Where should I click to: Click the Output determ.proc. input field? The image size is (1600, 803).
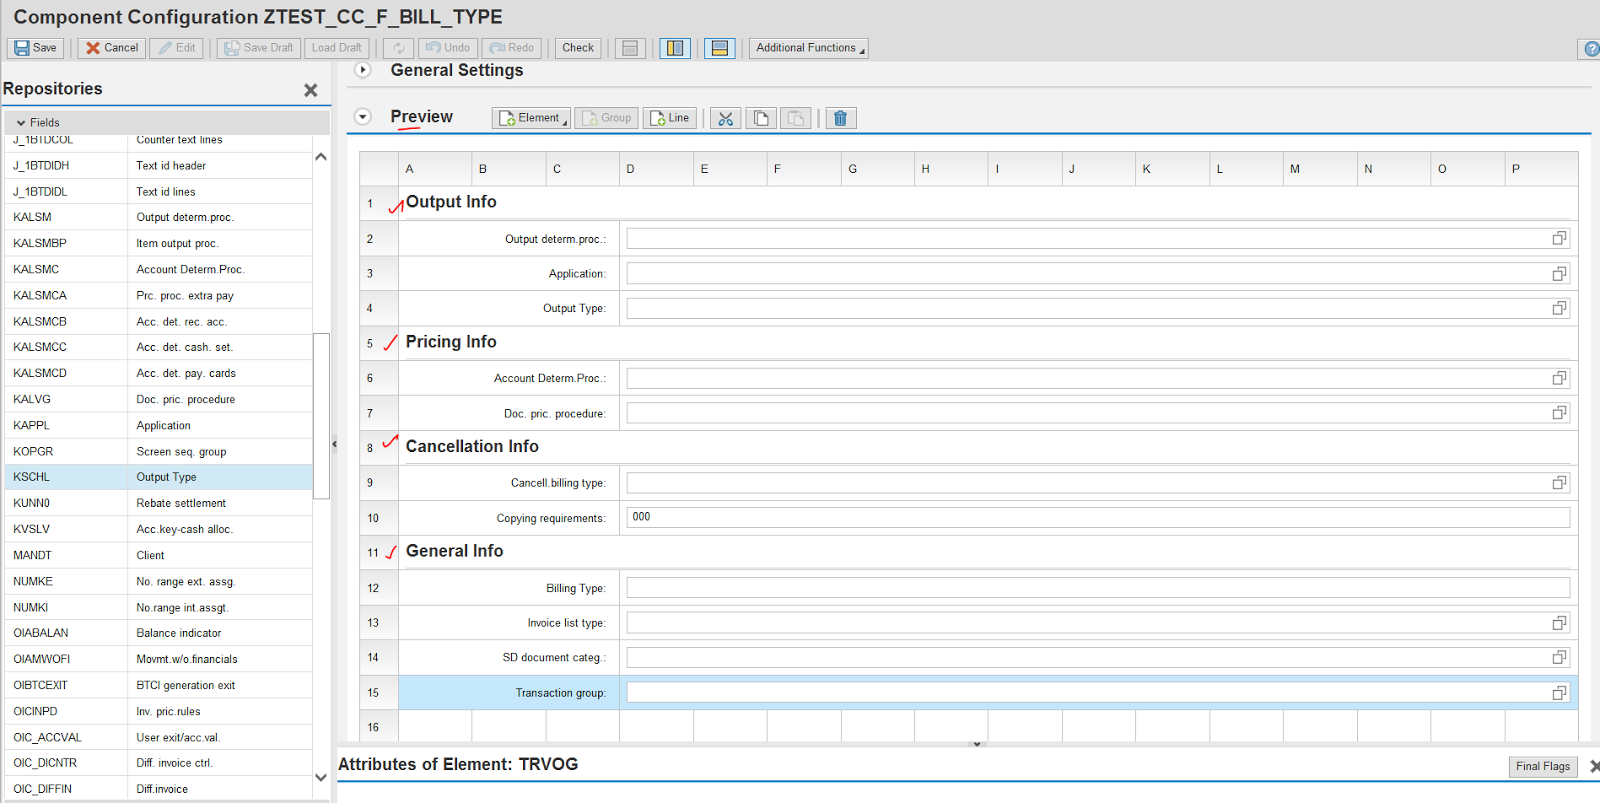[x=1088, y=238]
